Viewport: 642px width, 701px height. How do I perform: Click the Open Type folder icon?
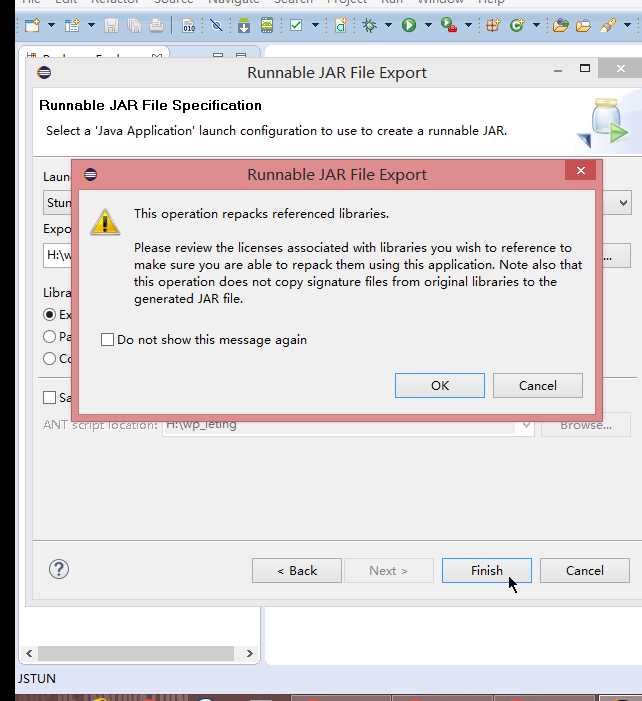click(561, 25)
